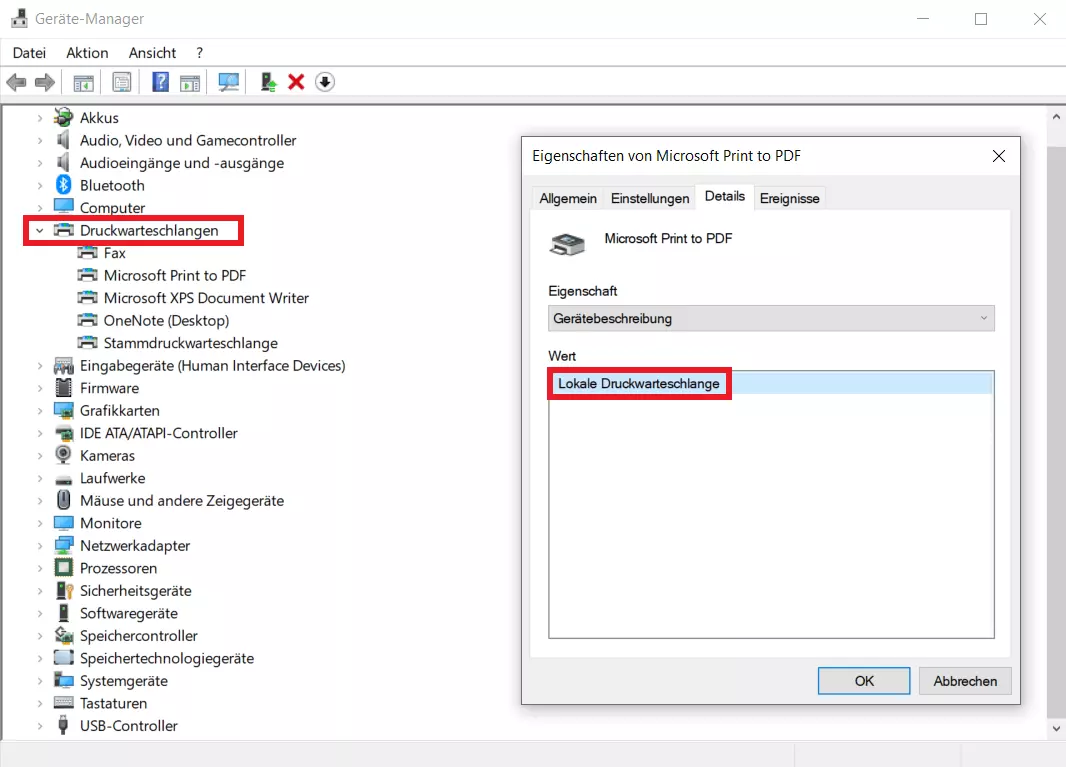Open the Eigenschaft dropdown showing Gerätebeschreibung
Image resolution: width=1066 pixels, height=767 pixels.
tap(771, 318)
